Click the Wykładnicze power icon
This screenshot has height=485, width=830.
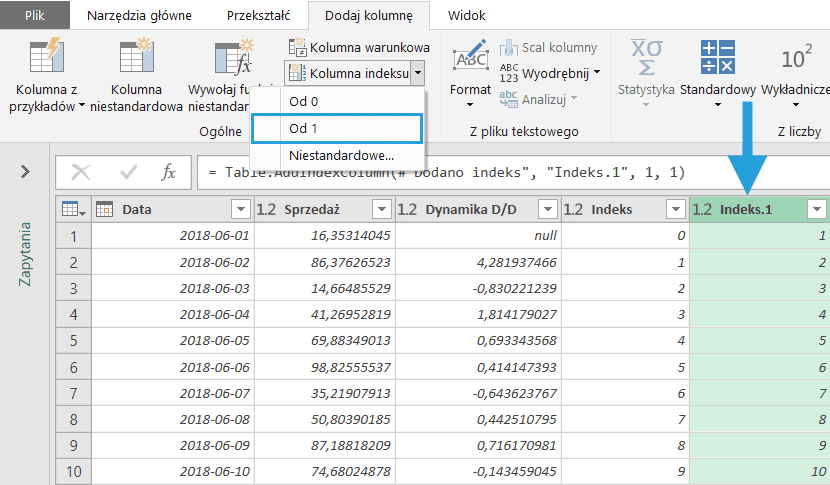pos(796,57)
